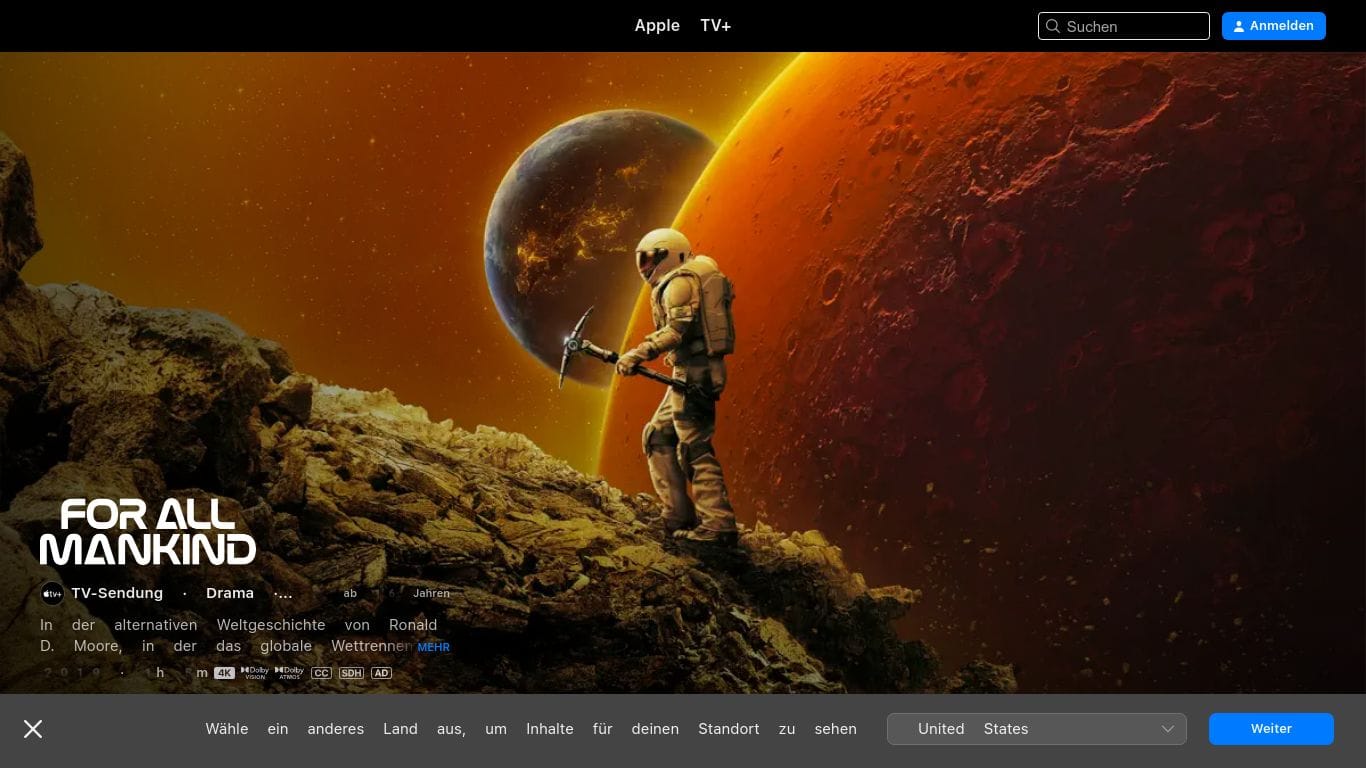Click the Apple TV+ channel badge icon

[x=52, y=594]
